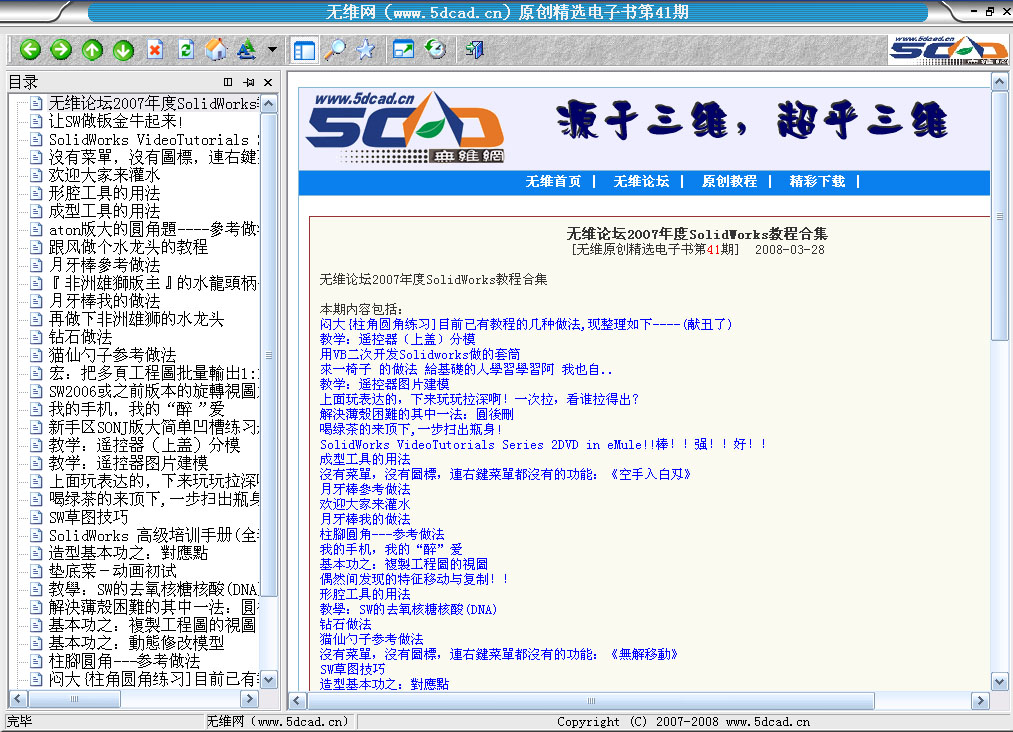
Task: Pin the 目录 panel with pushpin icon
Action: [x=249, y=82]
